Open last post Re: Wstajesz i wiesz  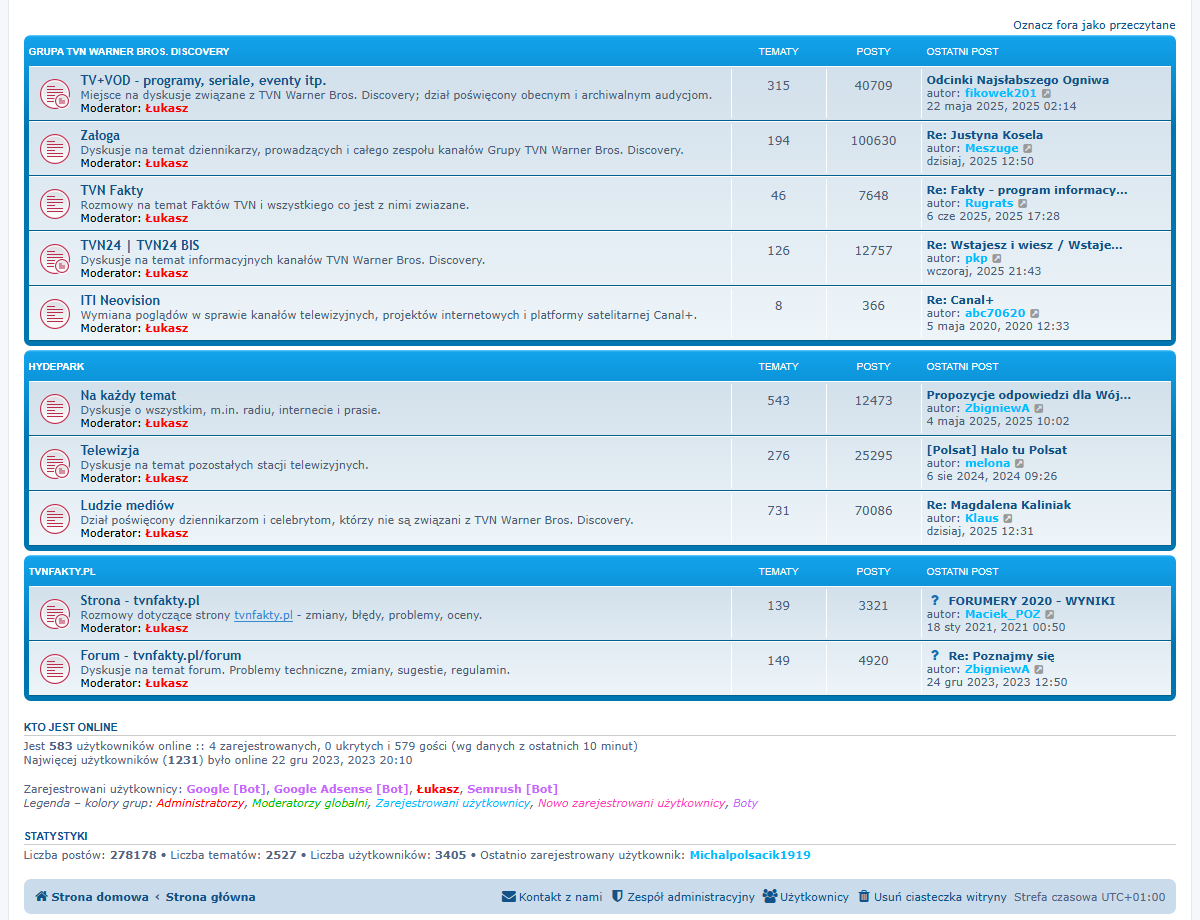(x=1024, y=245)
